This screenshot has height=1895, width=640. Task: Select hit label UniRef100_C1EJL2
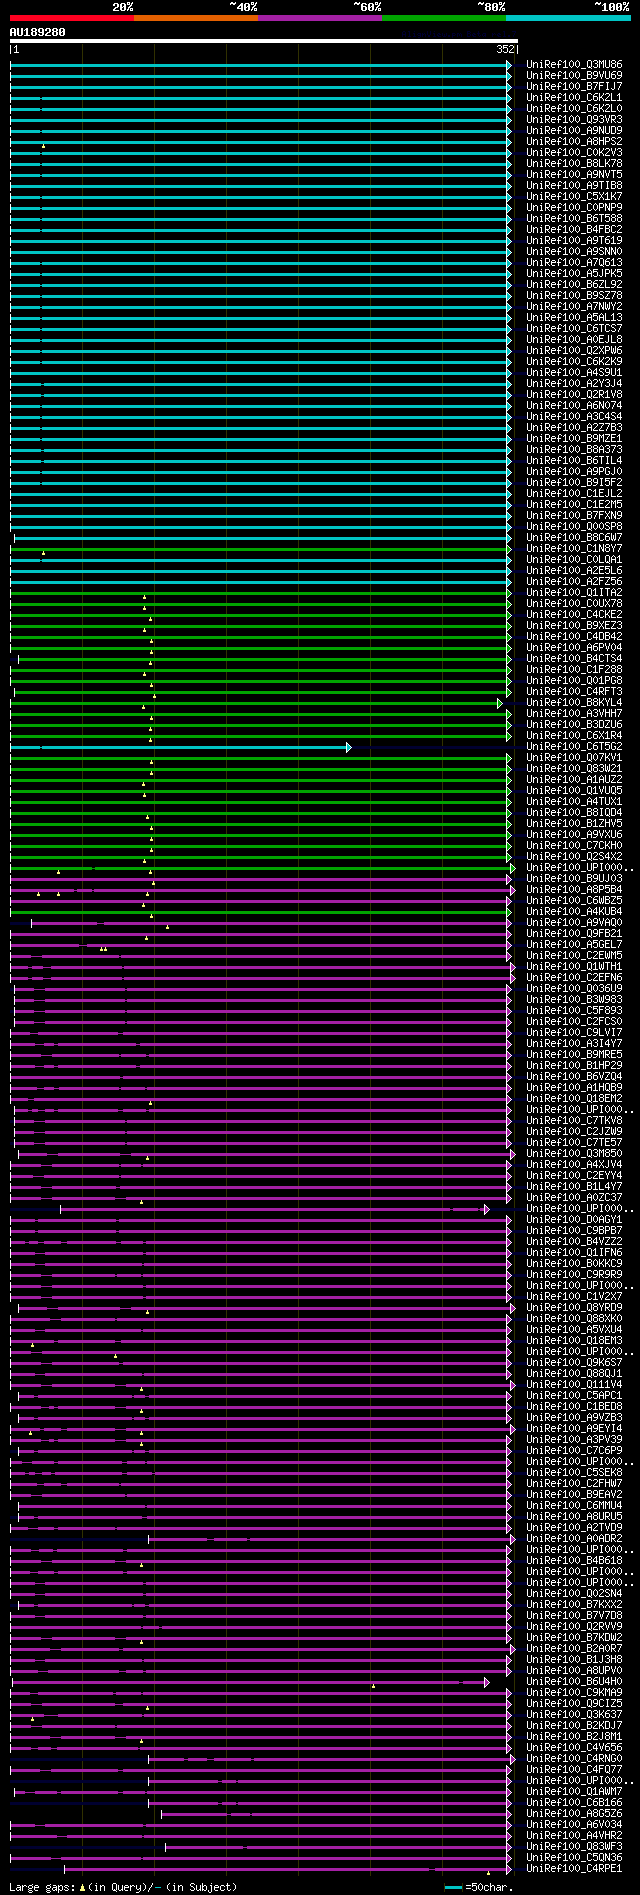[x=574, y=493]
